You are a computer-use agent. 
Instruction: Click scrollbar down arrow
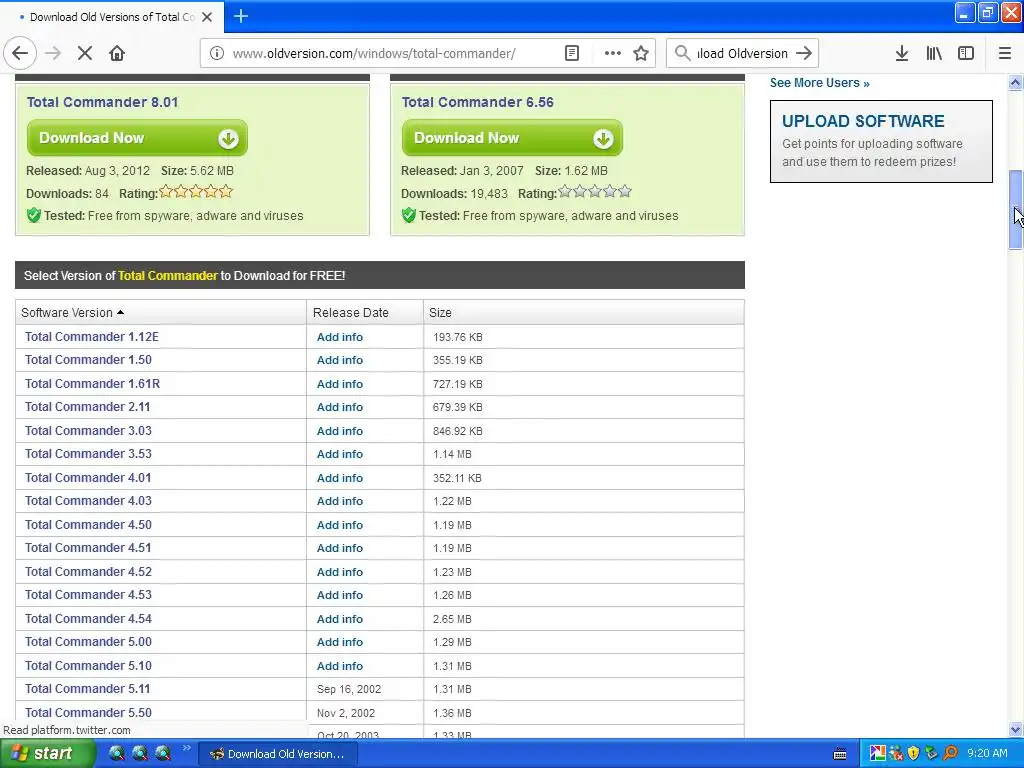pos(1015,729)
